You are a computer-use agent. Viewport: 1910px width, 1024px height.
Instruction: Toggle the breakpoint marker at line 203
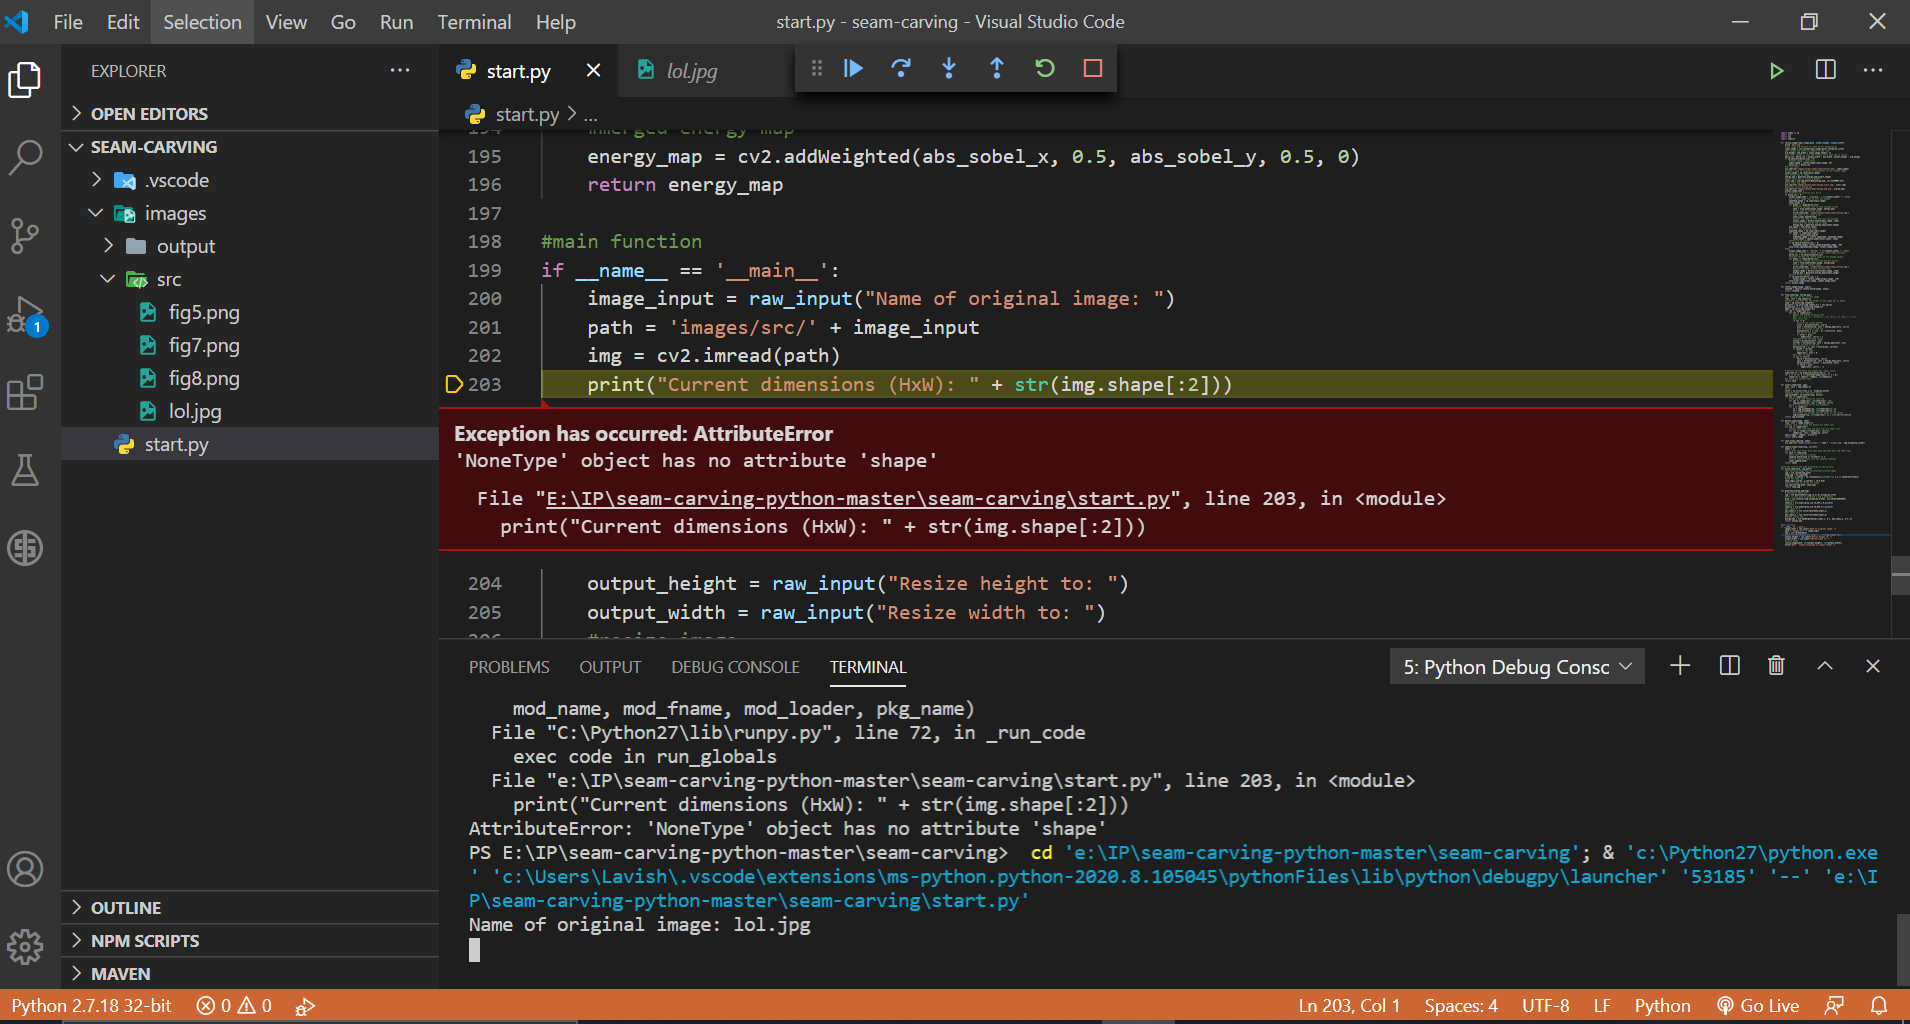pyautogui.click(x=453, y=384)
